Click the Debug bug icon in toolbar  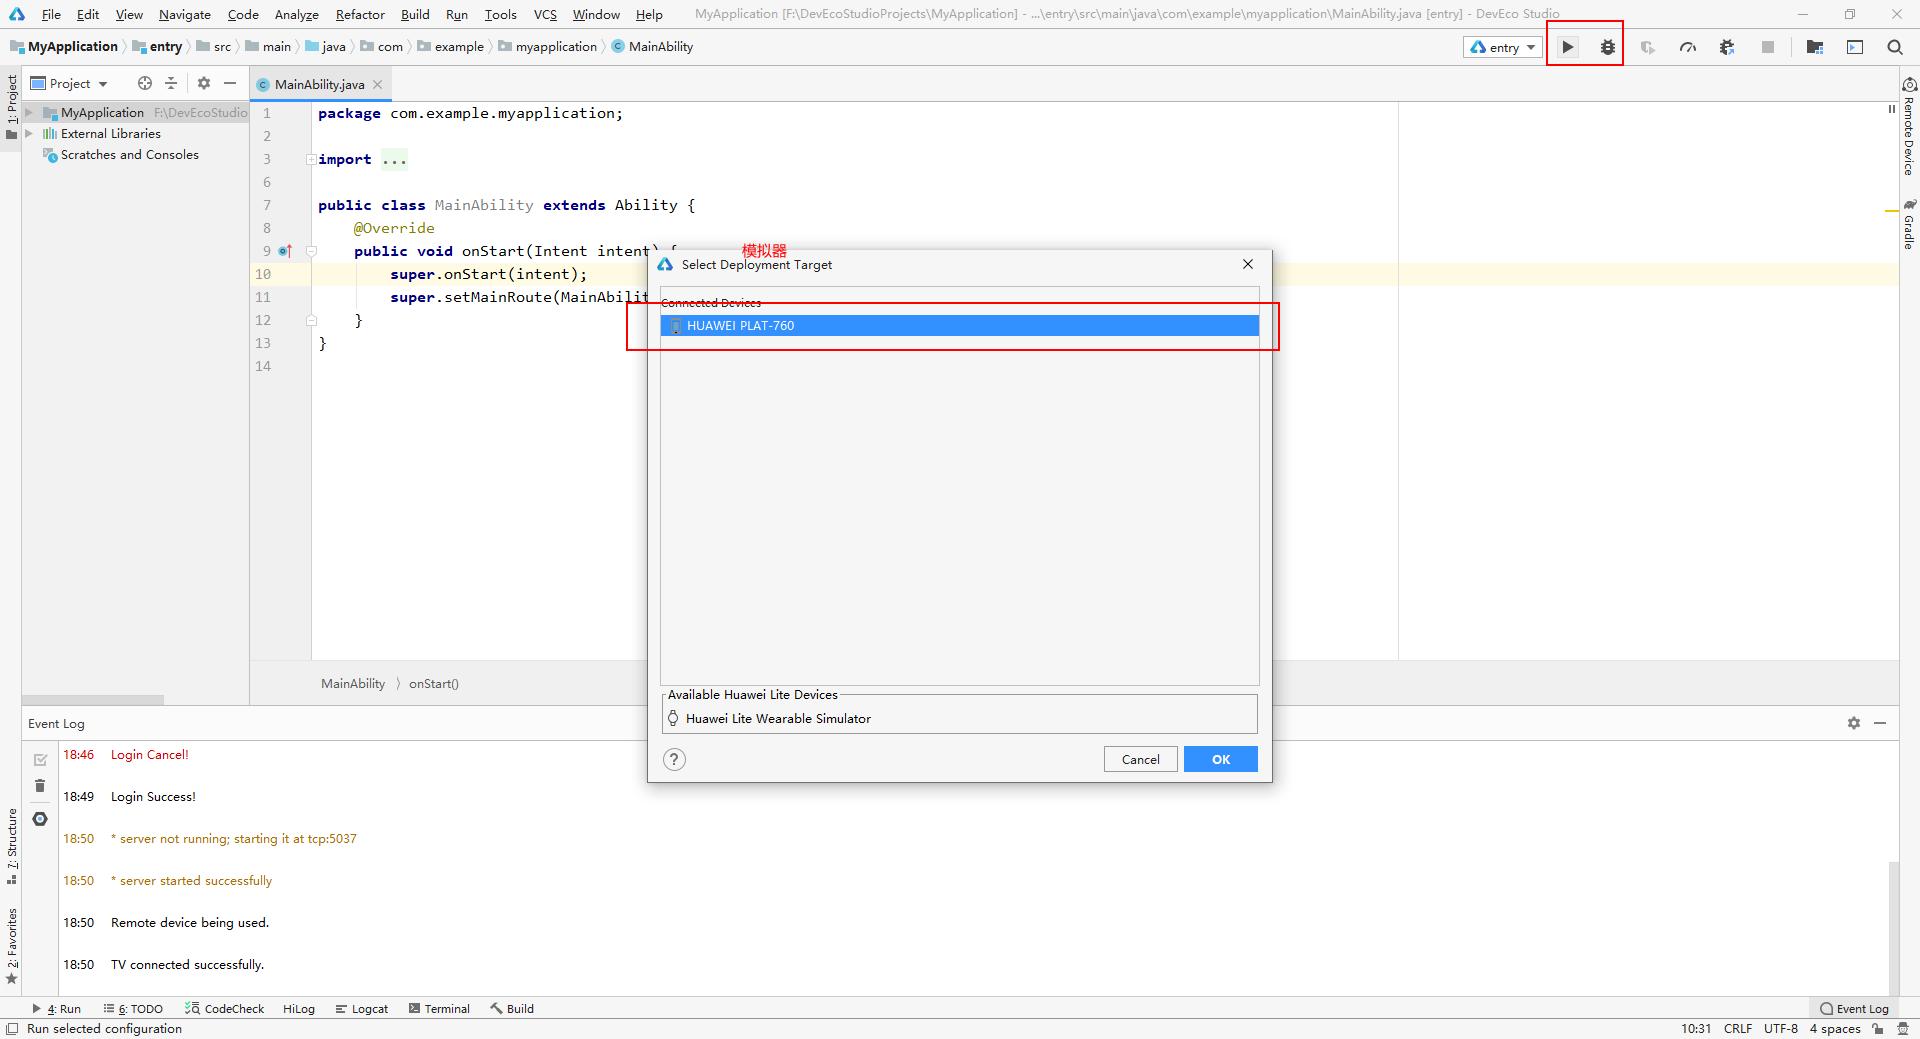click(x=1607, y=47)
